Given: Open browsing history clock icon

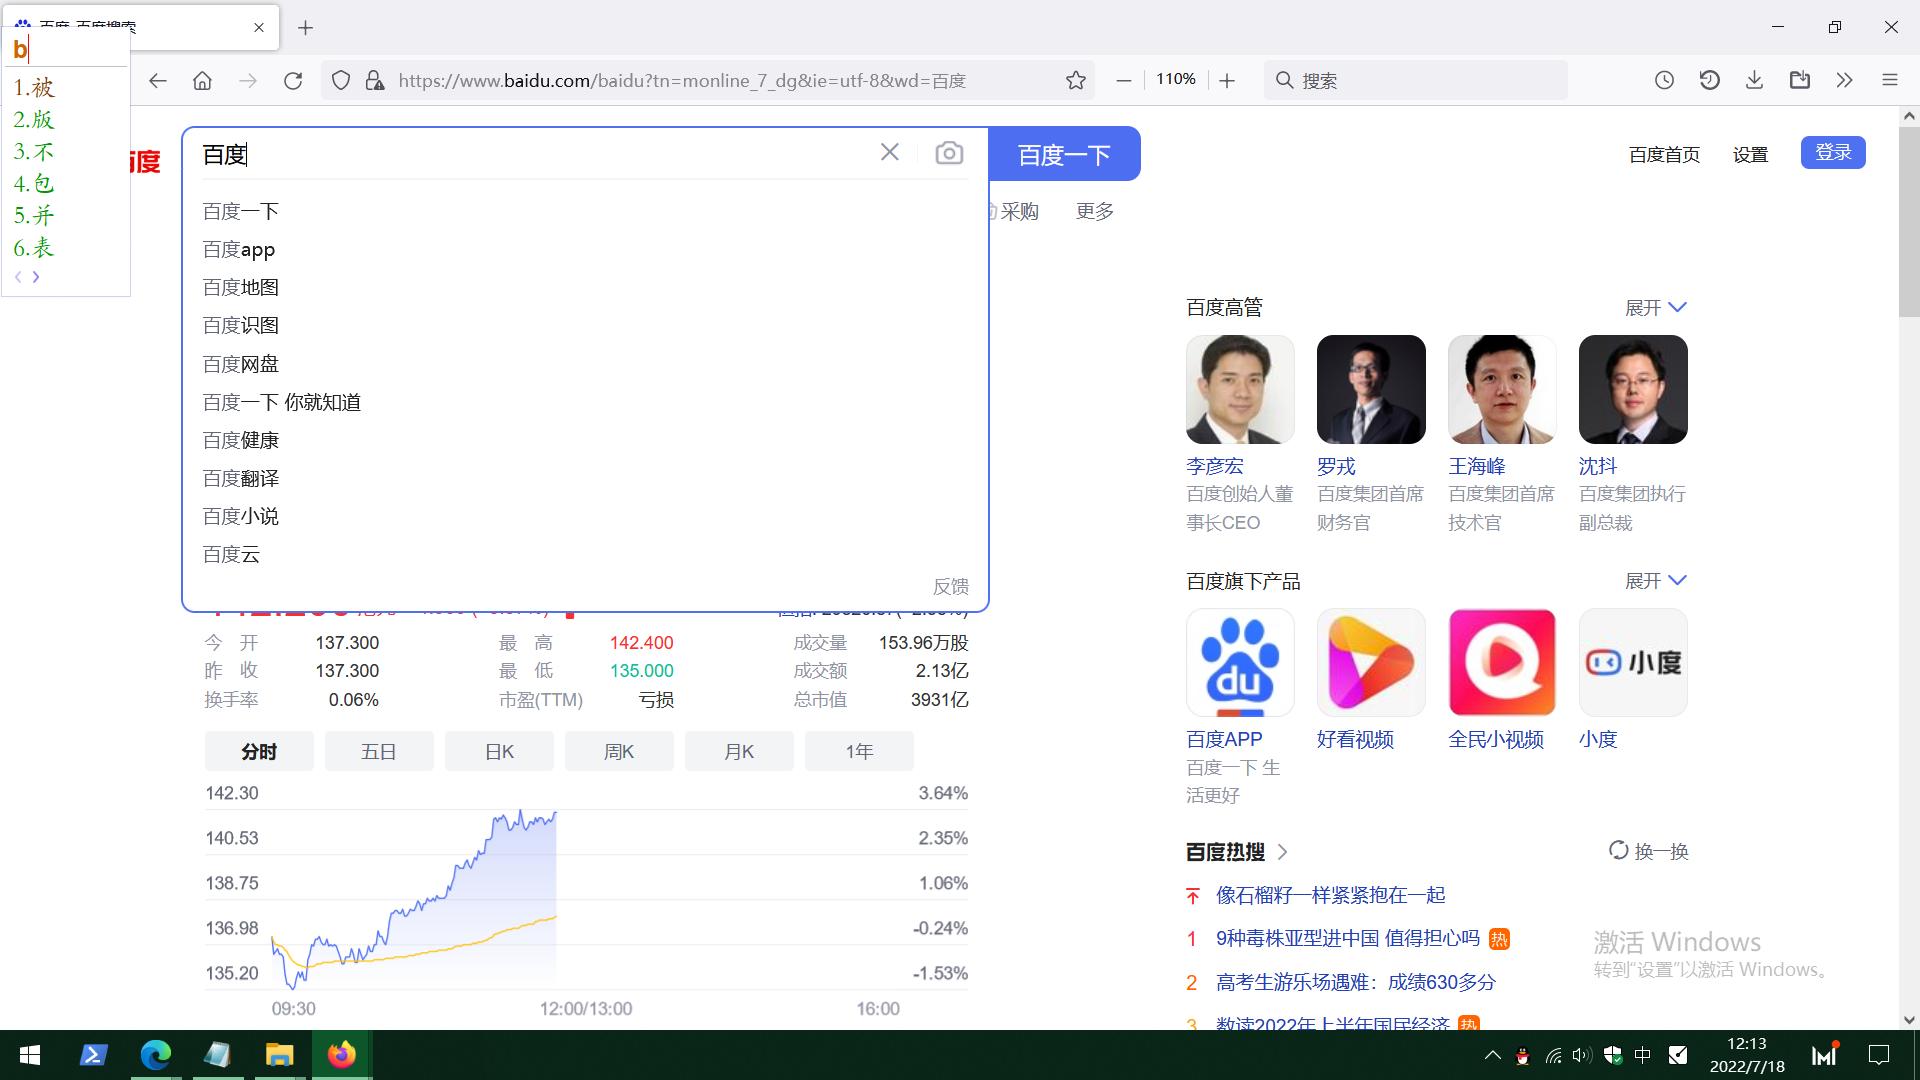Looking at the screenshot, I should tap(1664, 81).
